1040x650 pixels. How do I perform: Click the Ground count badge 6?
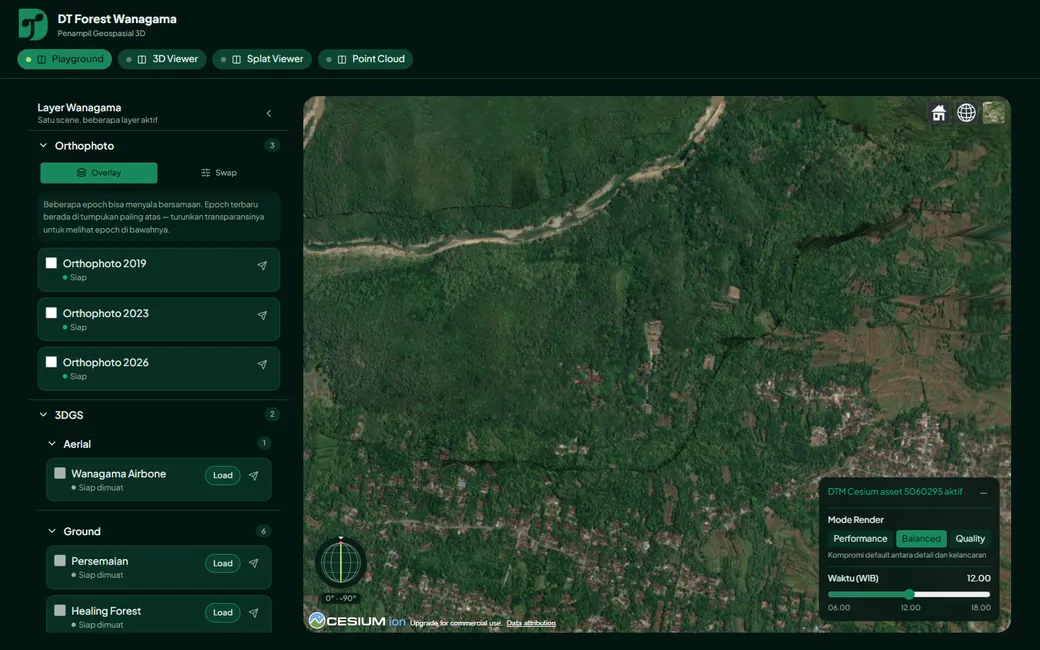[x=263, y=531]
